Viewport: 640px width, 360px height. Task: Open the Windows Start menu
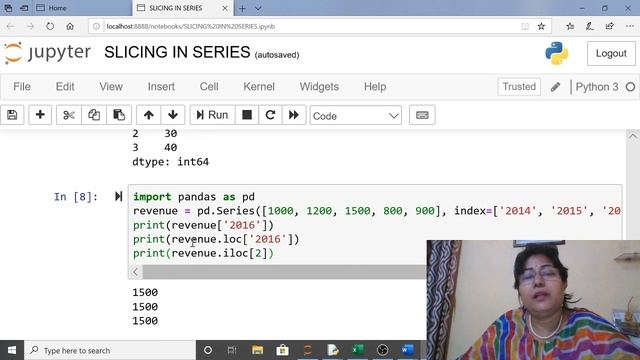click(x=12, y=350)
